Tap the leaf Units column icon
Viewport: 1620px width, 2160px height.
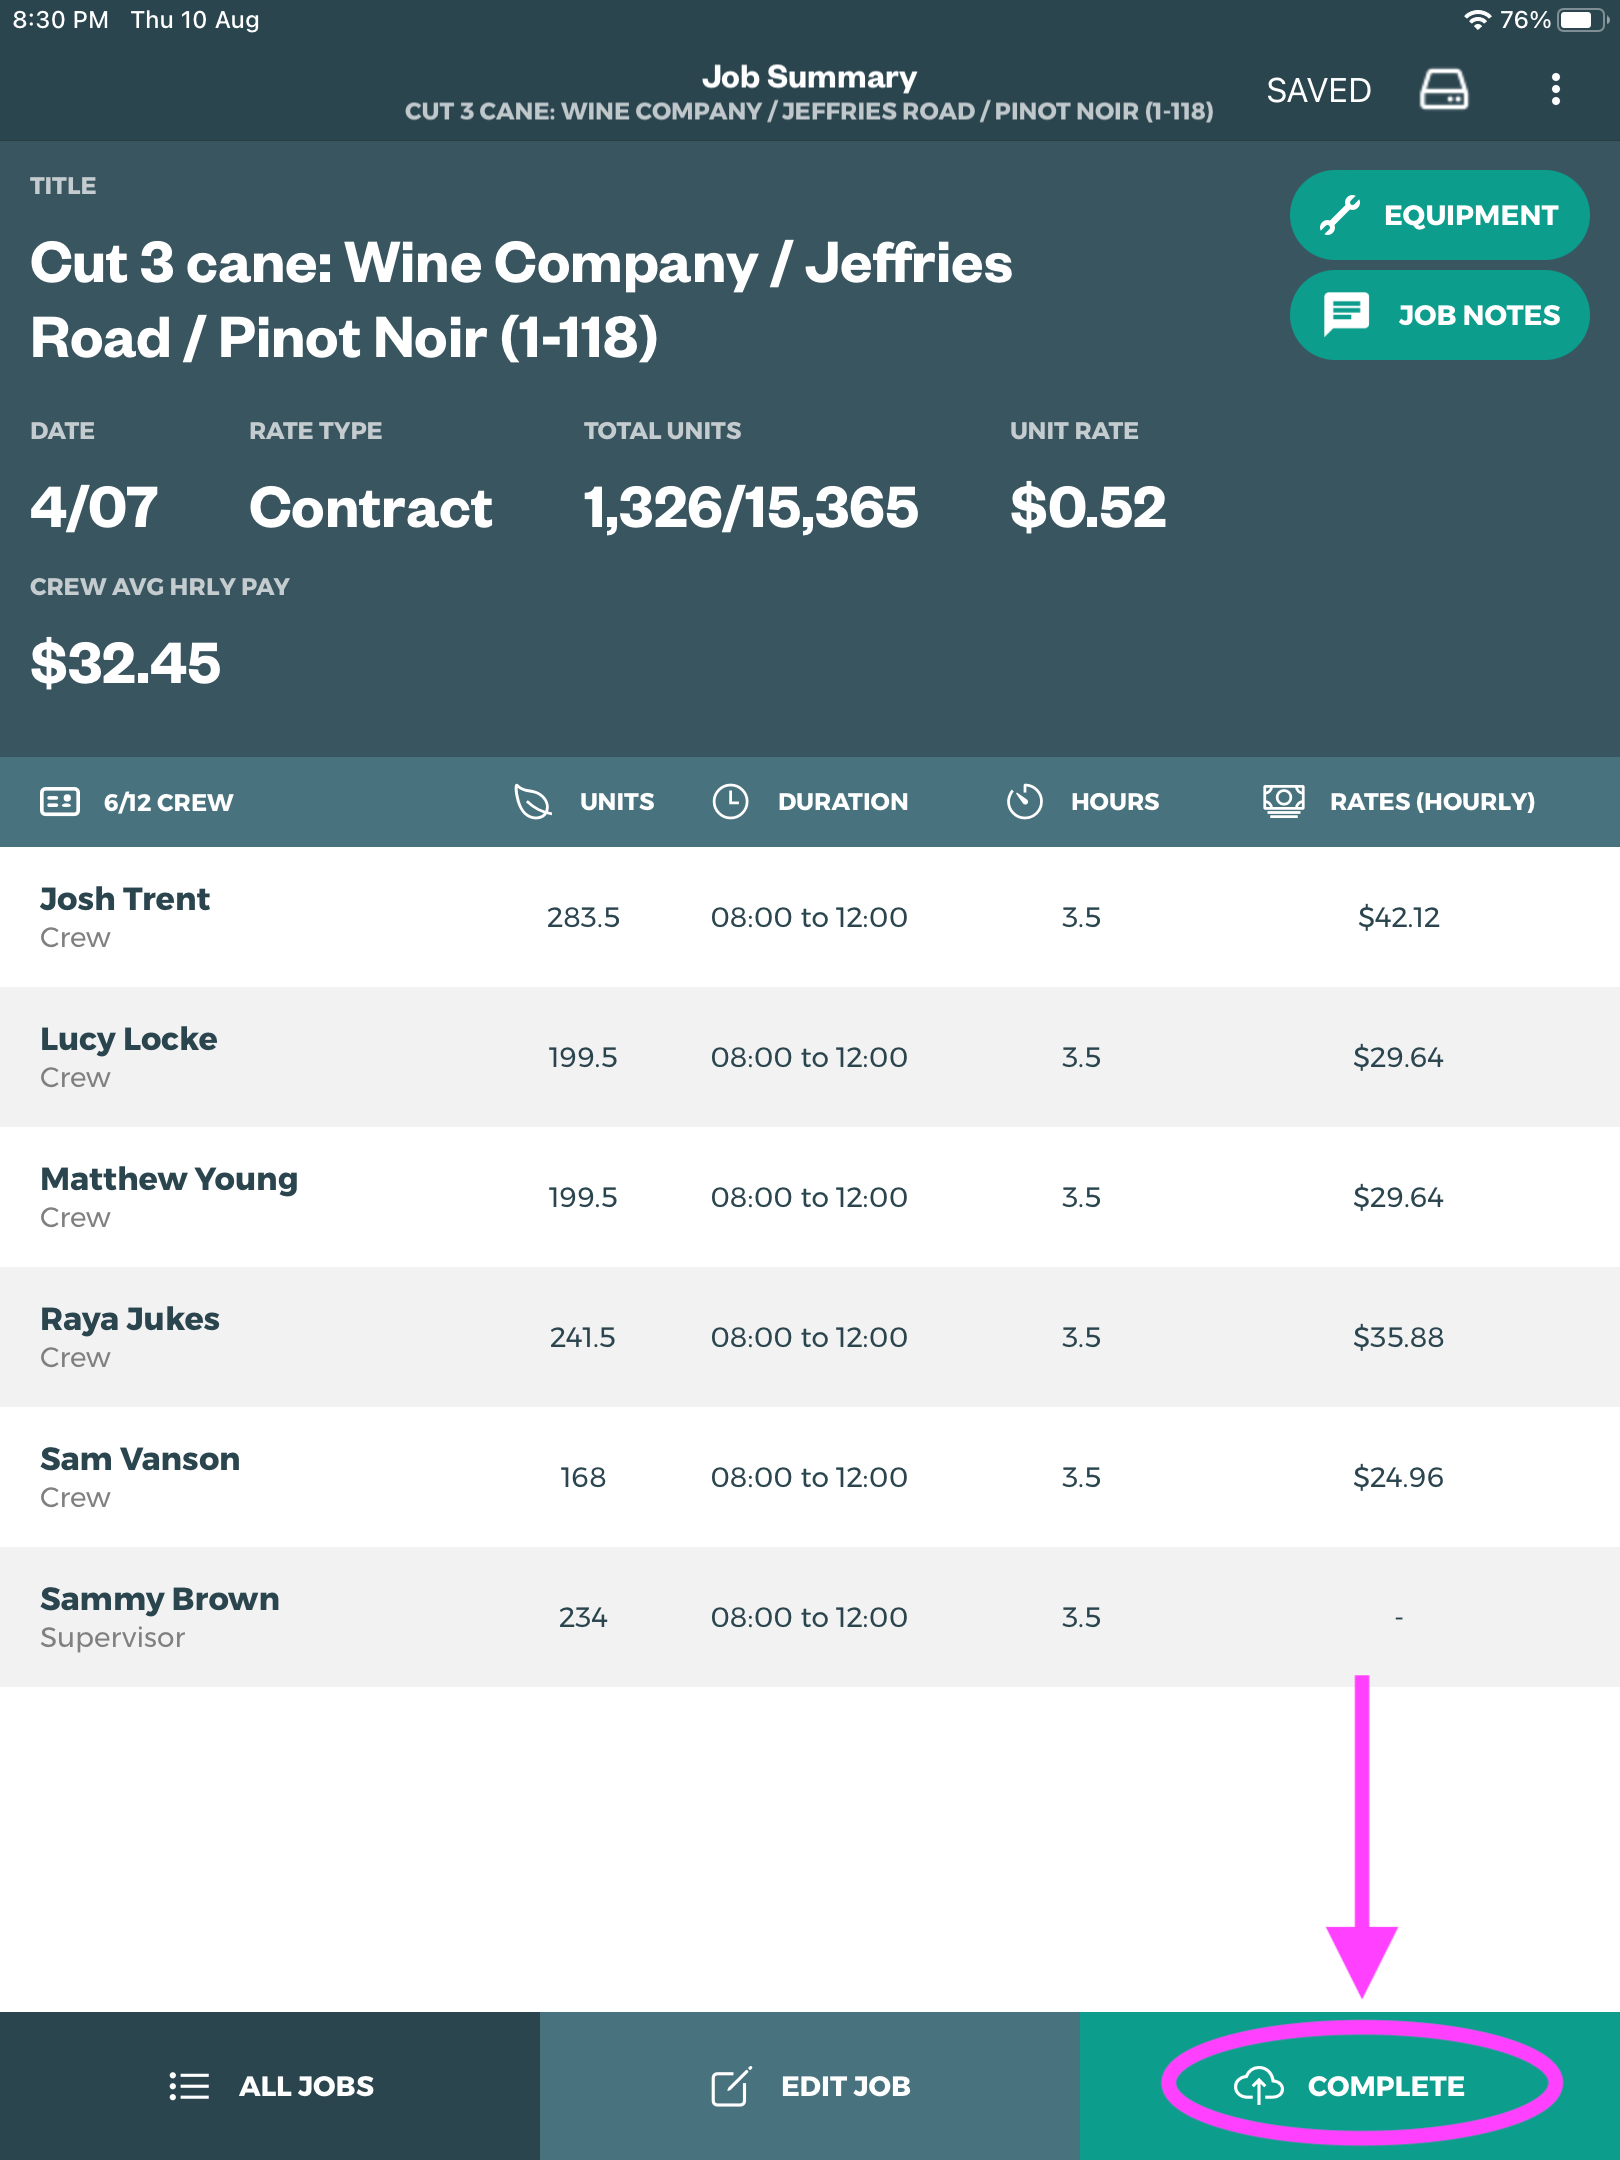tap(532, 802)
